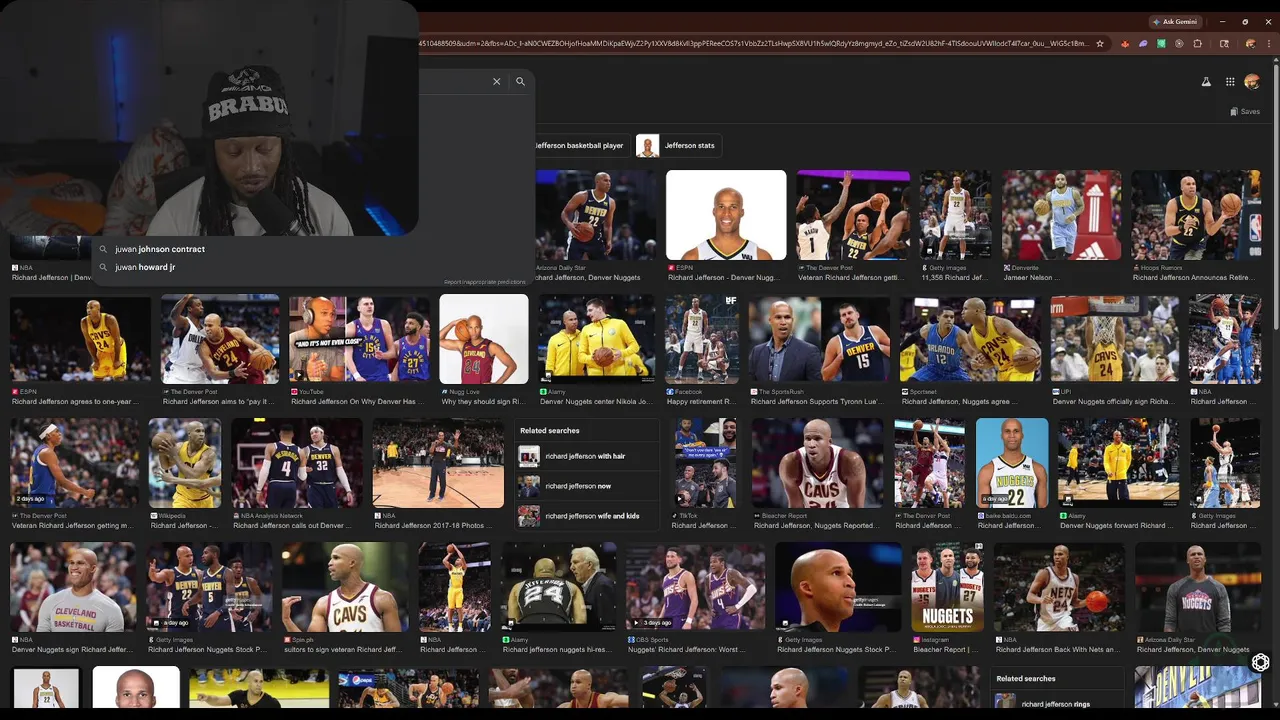Open NBA 'Richard Jefferson Back With Nets' image
This screenshot has height=720, width=1280.
pos(1059,587)
